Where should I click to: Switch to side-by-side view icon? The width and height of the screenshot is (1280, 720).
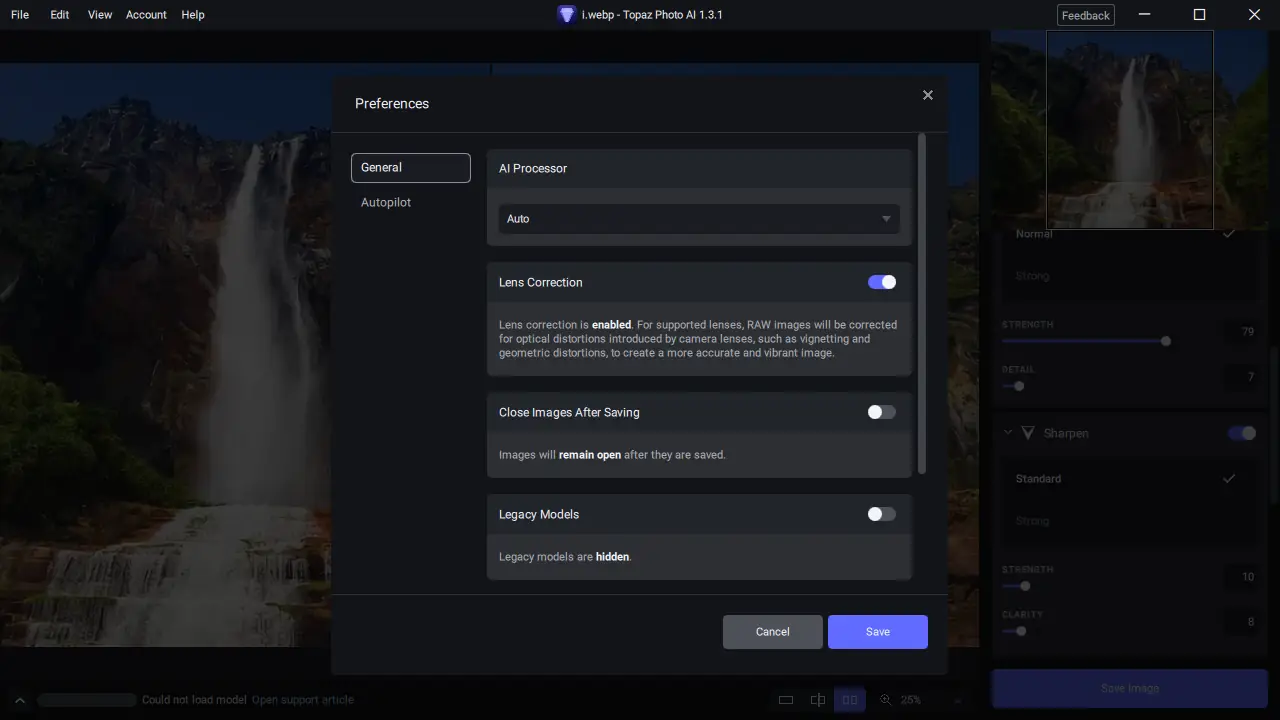850,700
